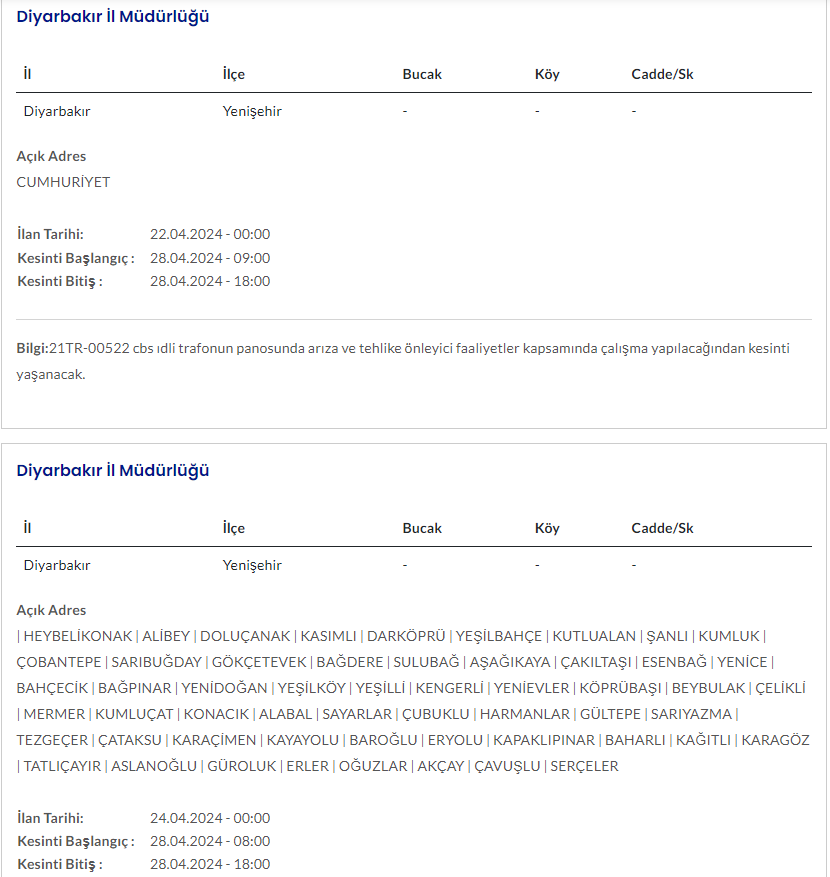The height and width of the screenshot is (877, 830).
Task: Click the 22.04.2024 - 00:00 announcement date
Action: coord(210,234)
